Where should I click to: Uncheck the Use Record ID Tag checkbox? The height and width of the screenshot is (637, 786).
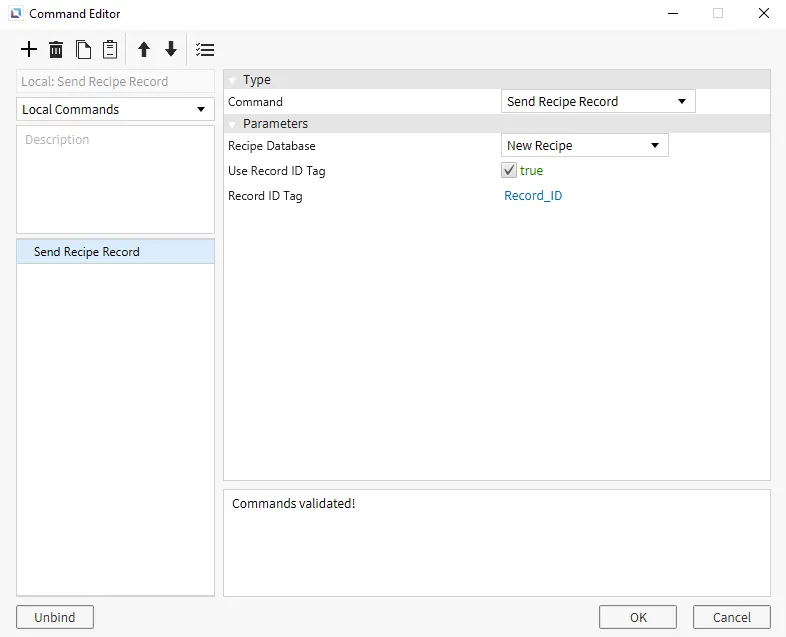[x=510, y=171]
